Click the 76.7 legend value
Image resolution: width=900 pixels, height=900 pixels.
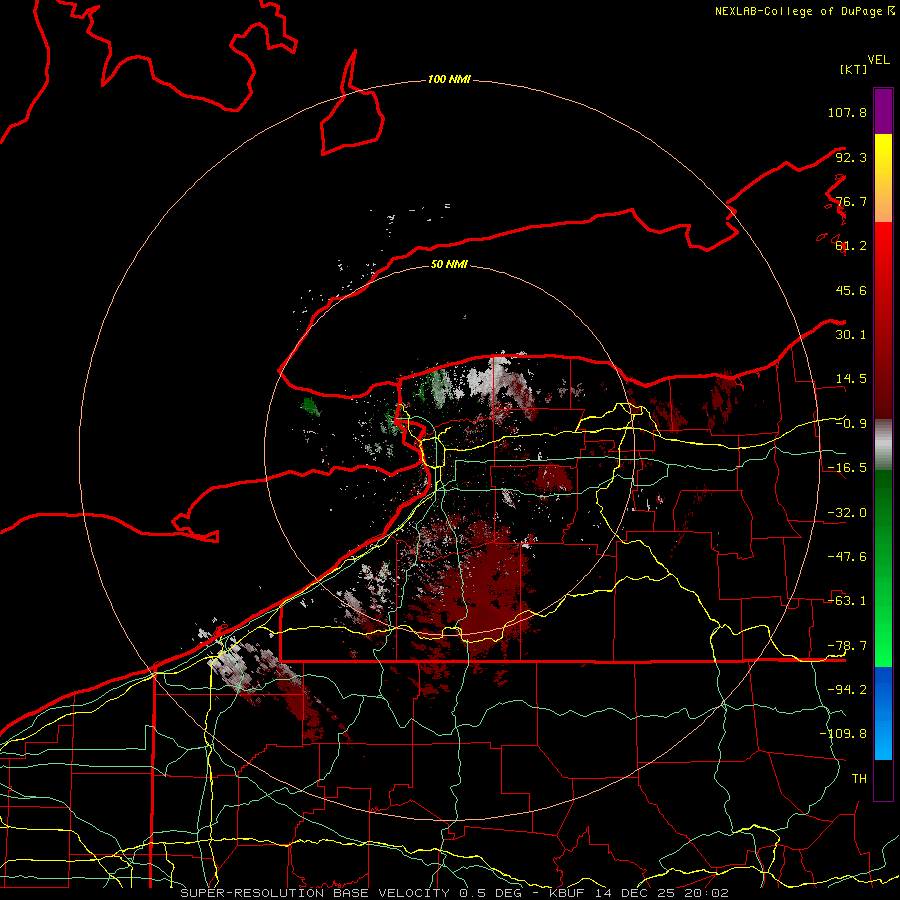tap(851, 201)
